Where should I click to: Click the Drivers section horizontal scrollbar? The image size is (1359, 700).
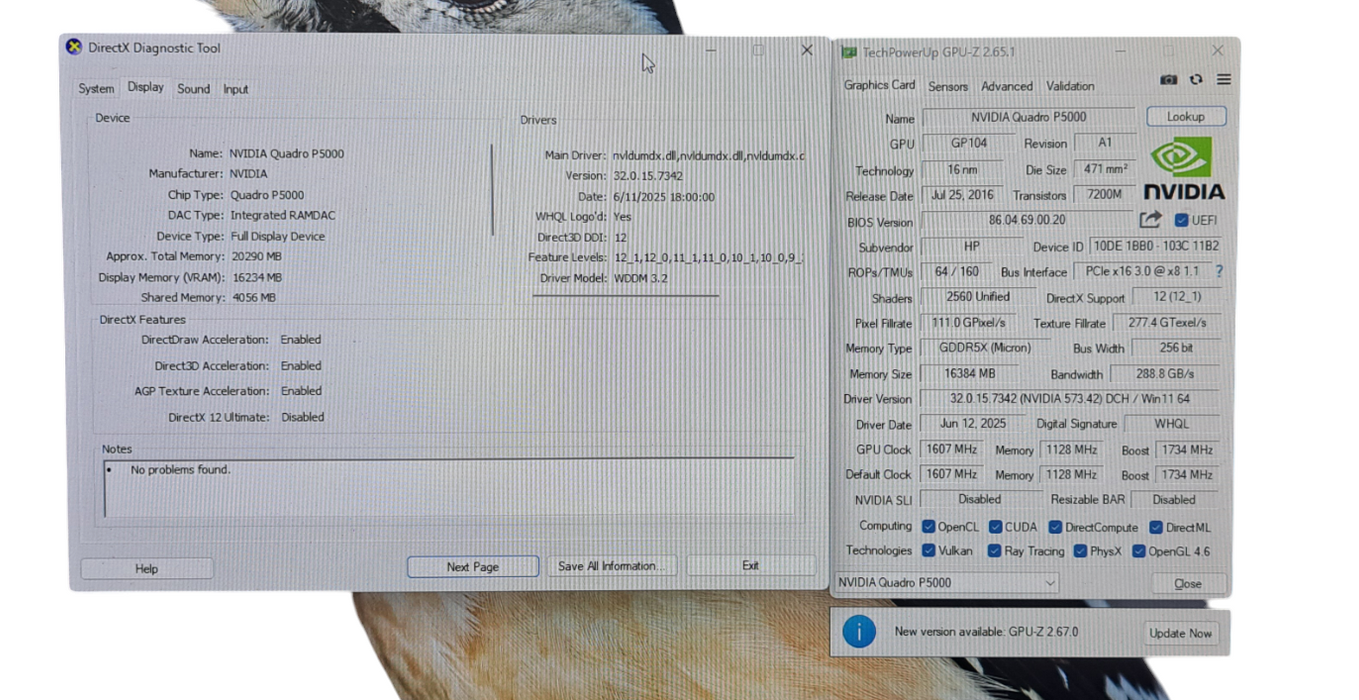[x=626, y=295]
